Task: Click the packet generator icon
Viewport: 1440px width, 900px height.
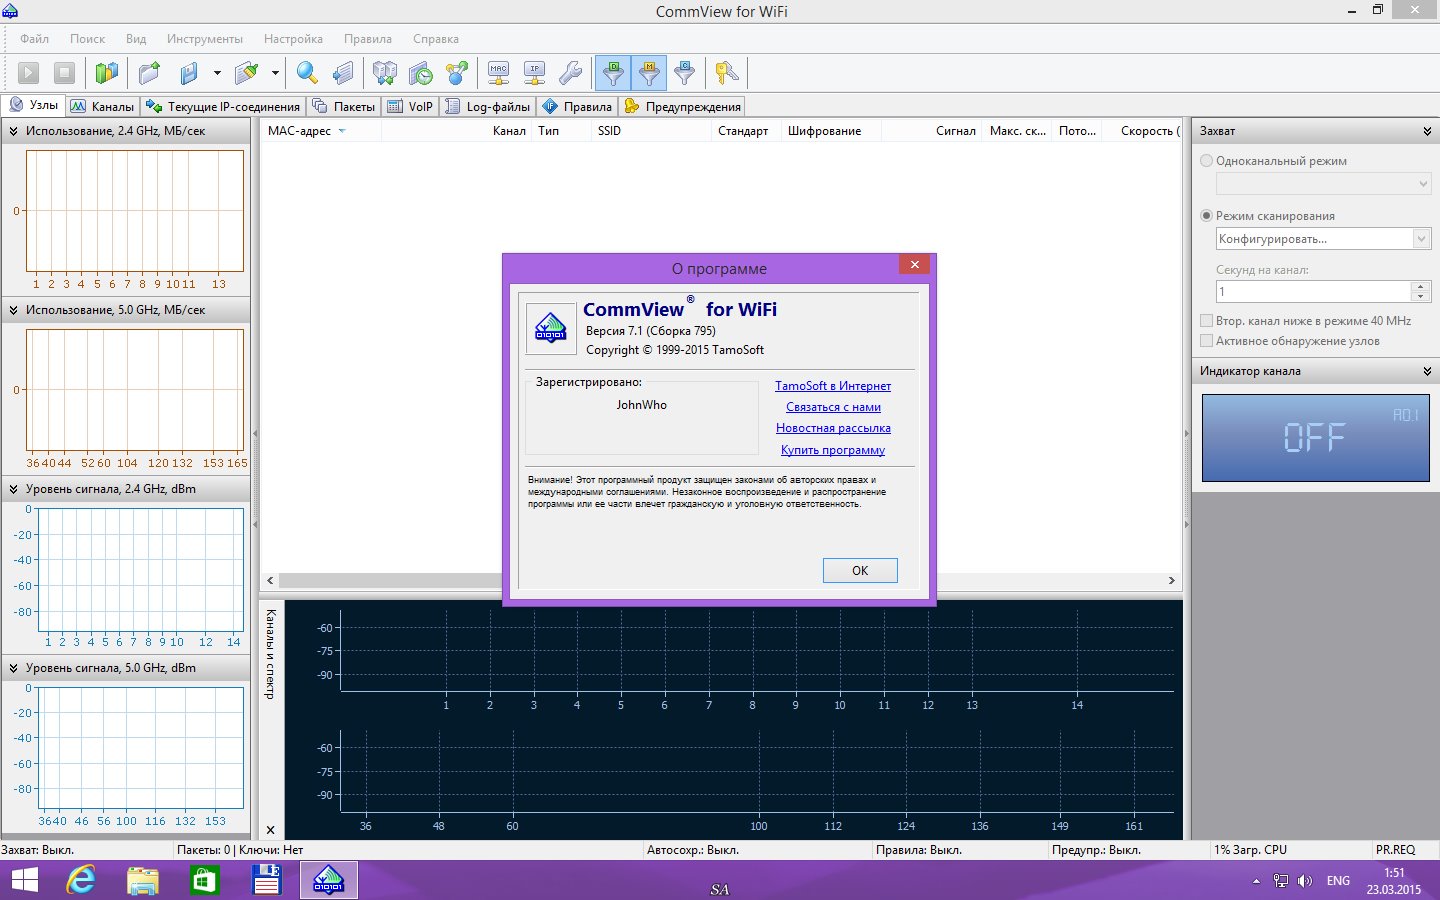Action: click(384, 73)
